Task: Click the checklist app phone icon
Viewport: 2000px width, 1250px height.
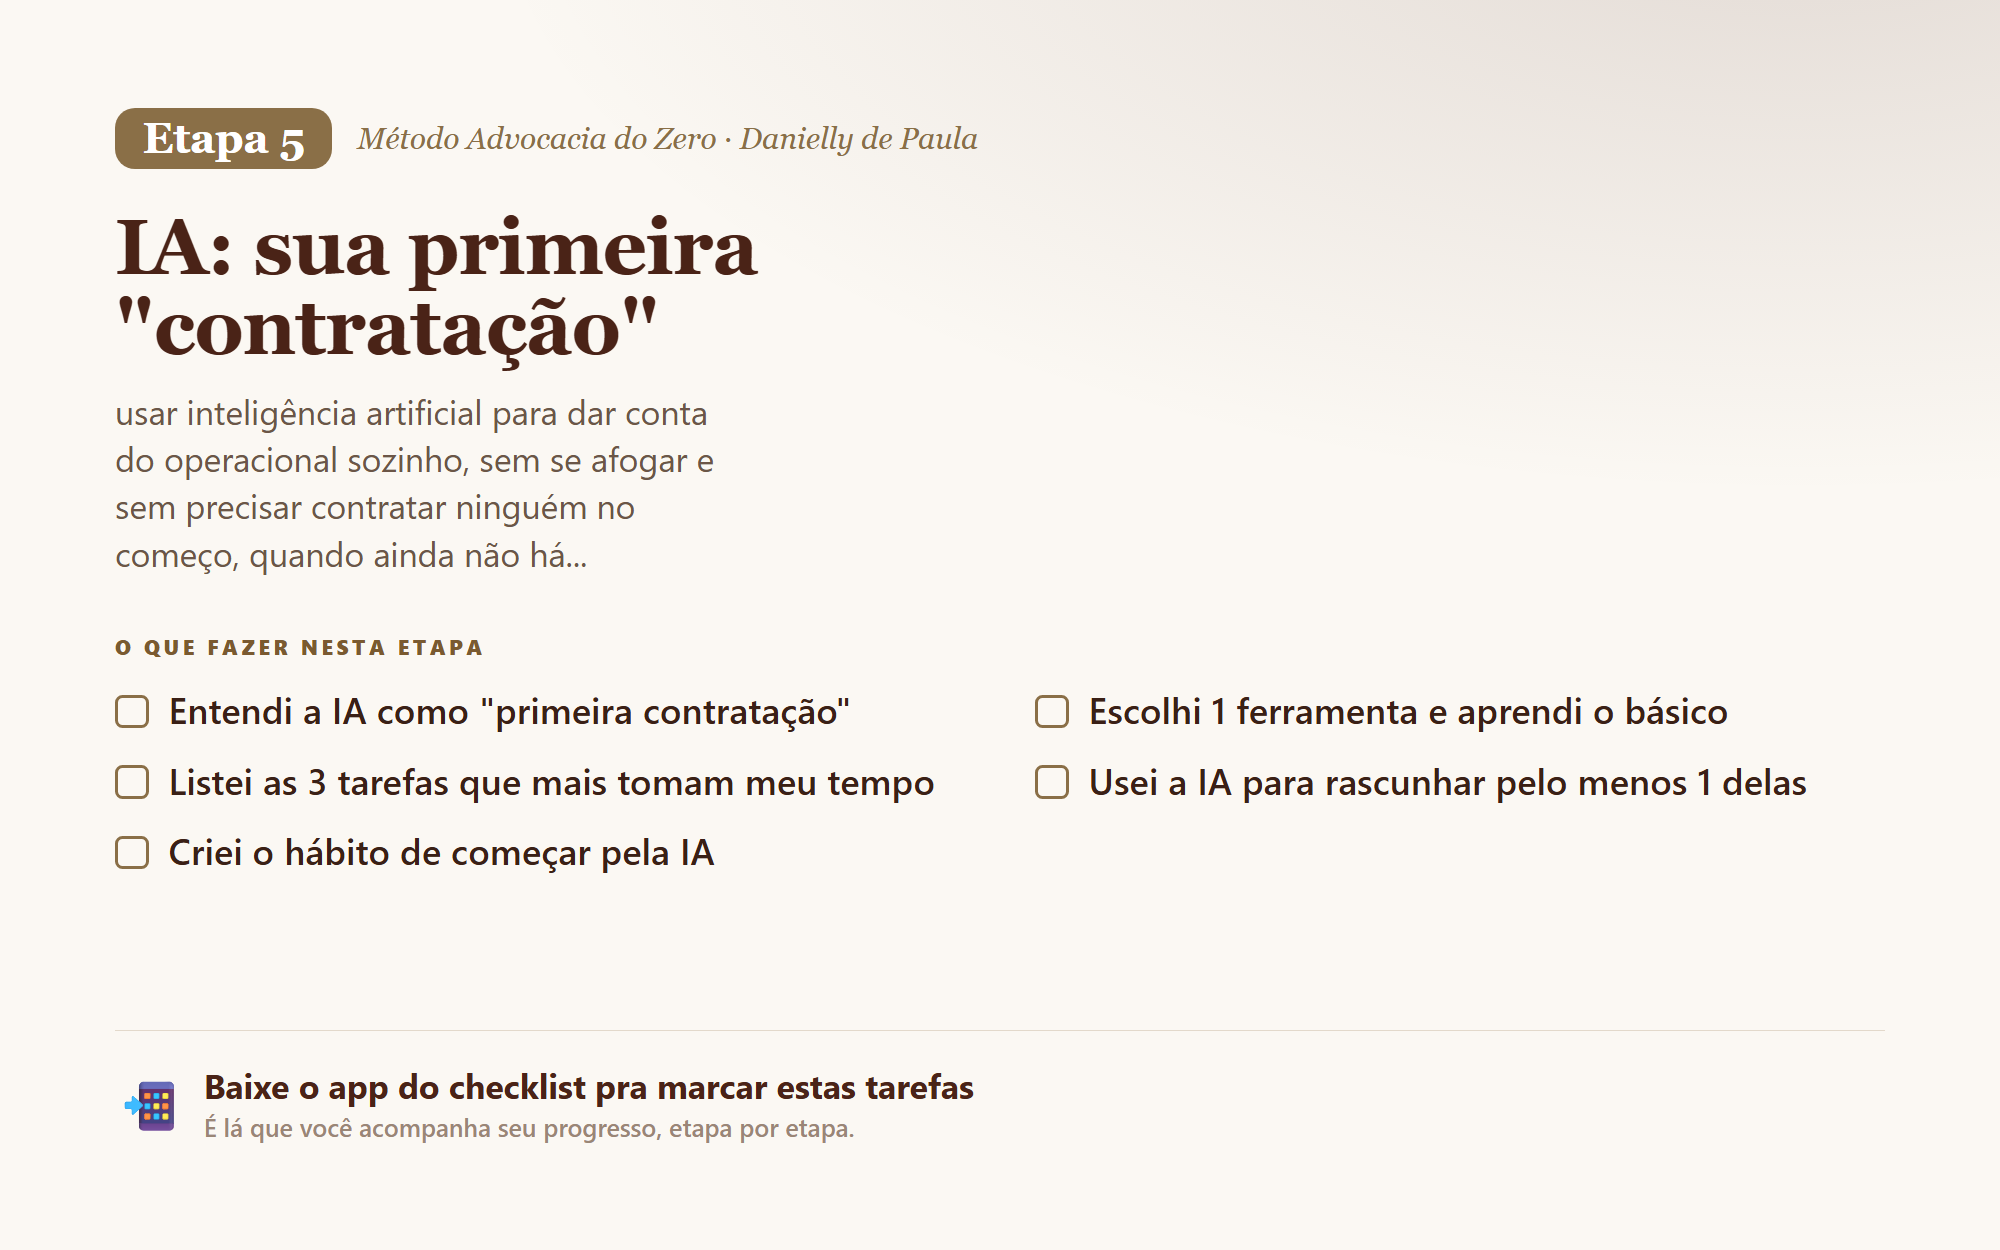Action: click(150, 1106)
